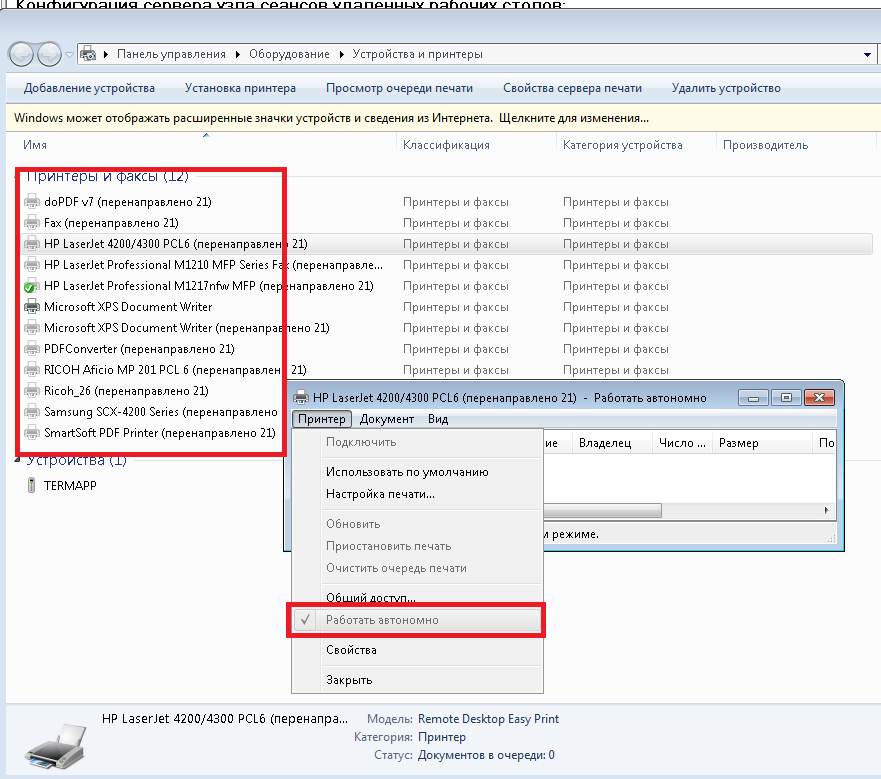Navigate to Панель управления breadcrumb
This screenshot has height=779, width=881.
171,55
